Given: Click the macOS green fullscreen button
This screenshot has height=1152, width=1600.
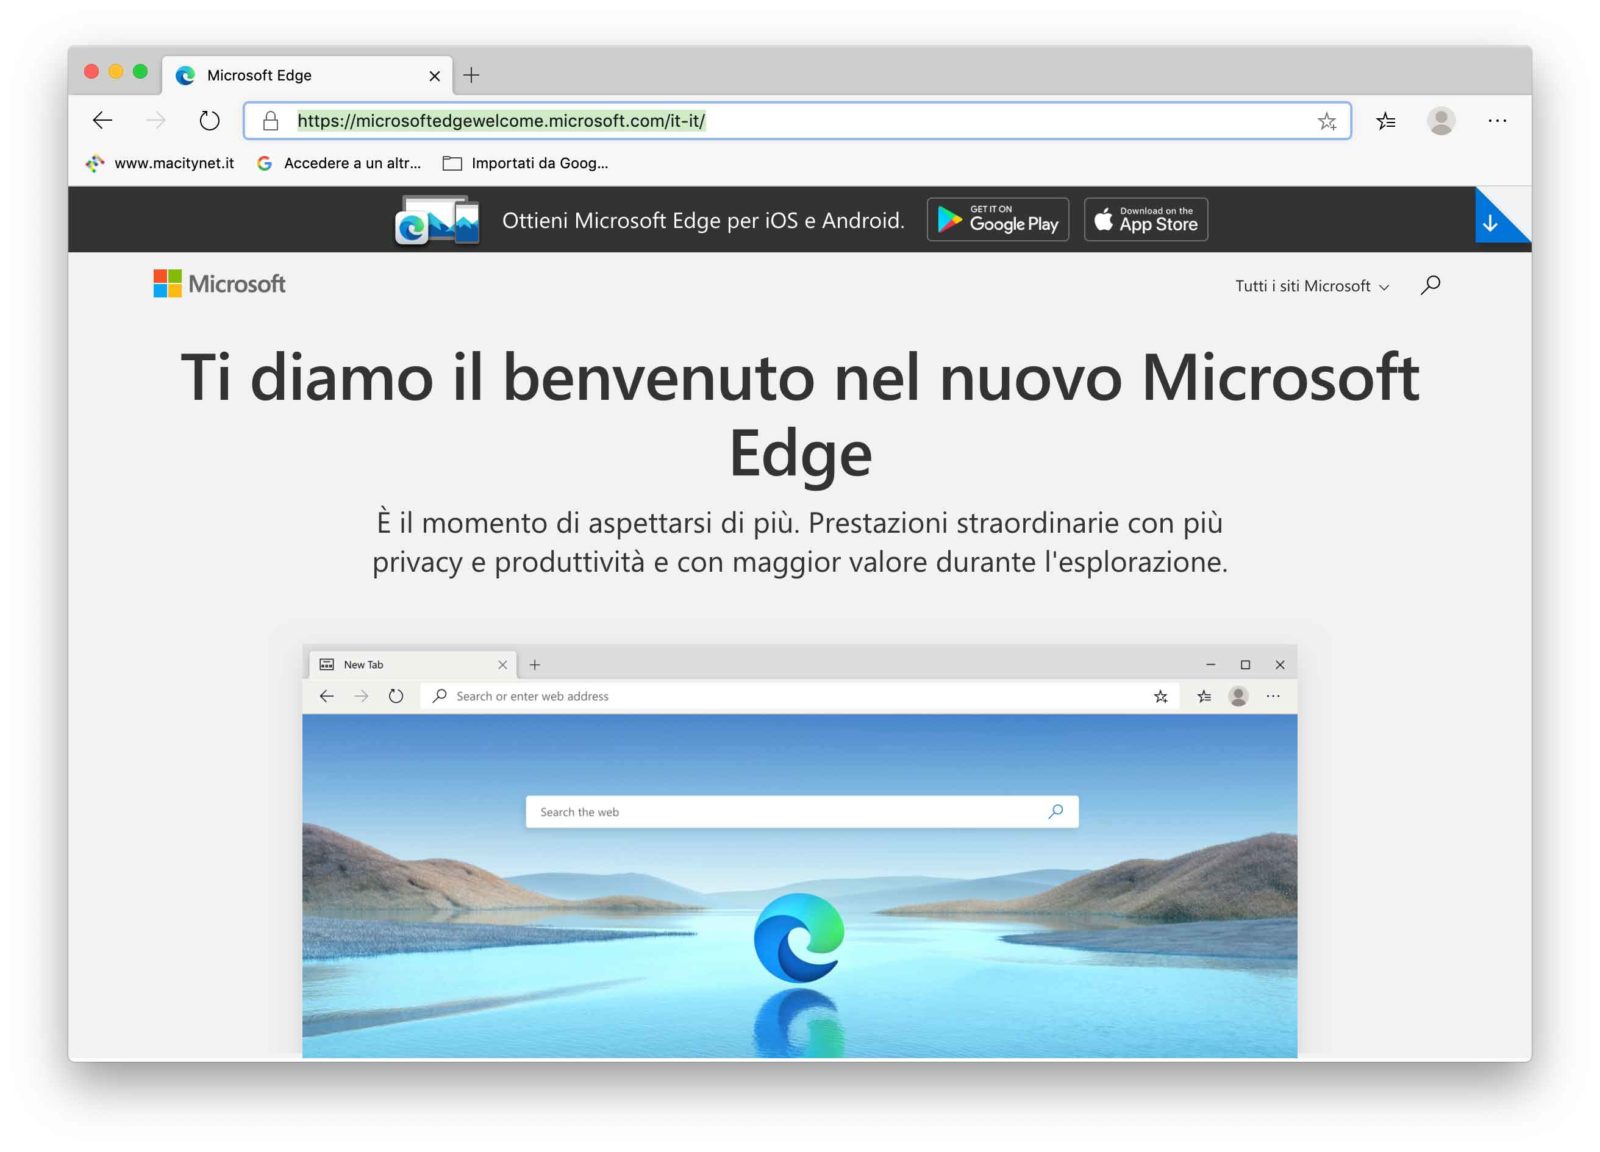Looking at the screenshot, I should 141,72.
